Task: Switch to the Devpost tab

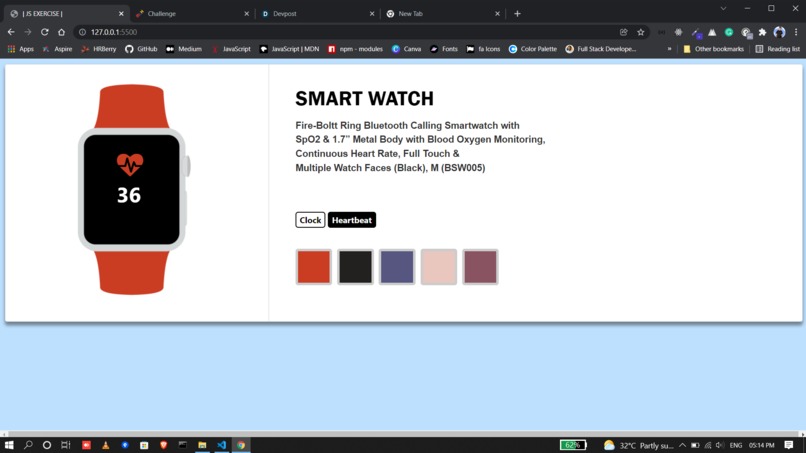Action: point(317,14)
